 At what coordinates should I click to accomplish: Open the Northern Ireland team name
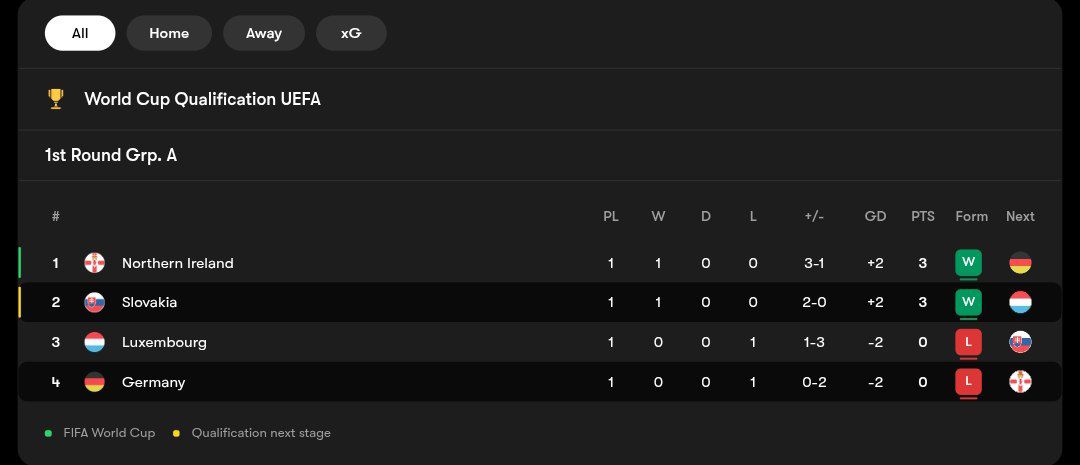(x=177, y=263)
